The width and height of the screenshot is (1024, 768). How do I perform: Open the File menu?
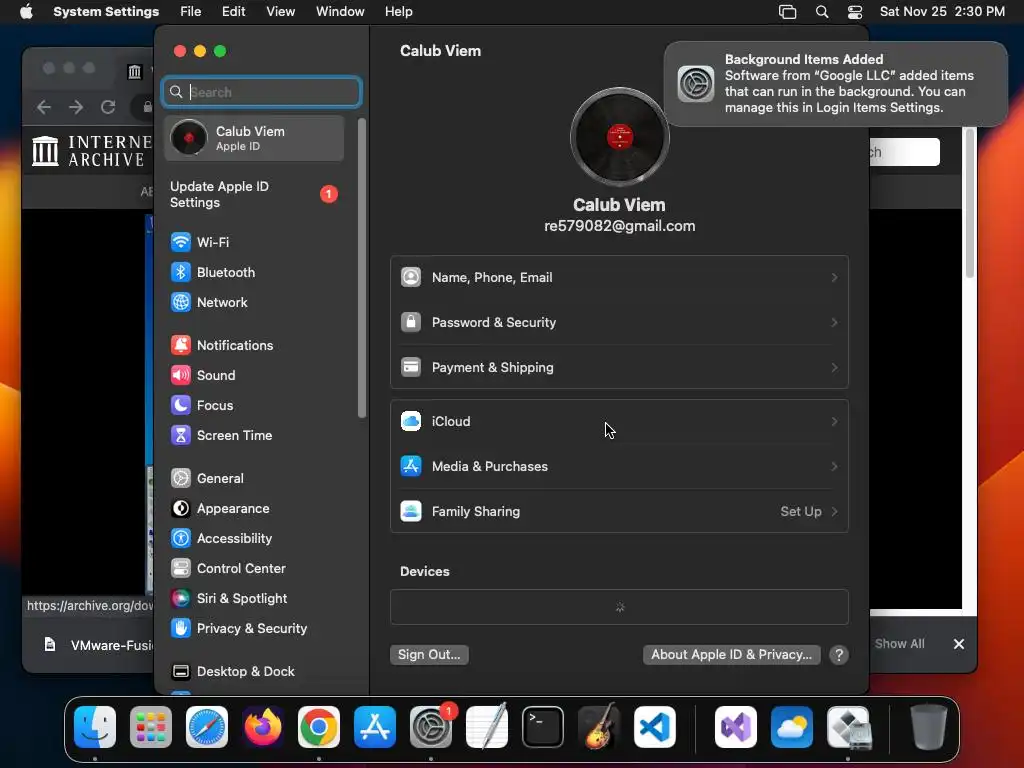coord(191,12)
